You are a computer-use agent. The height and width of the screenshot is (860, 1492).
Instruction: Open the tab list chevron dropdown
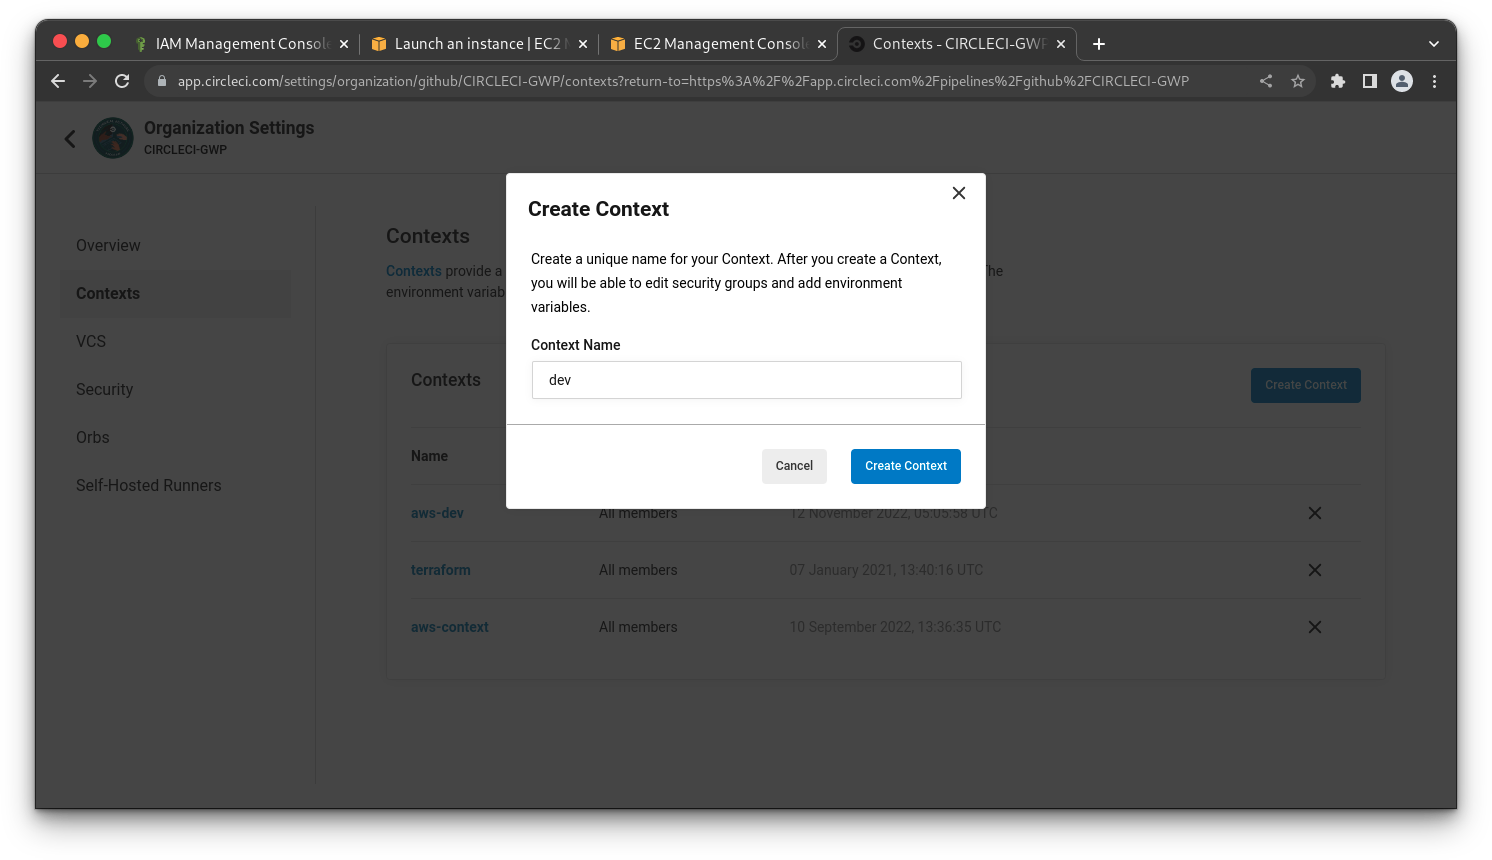1434,42
